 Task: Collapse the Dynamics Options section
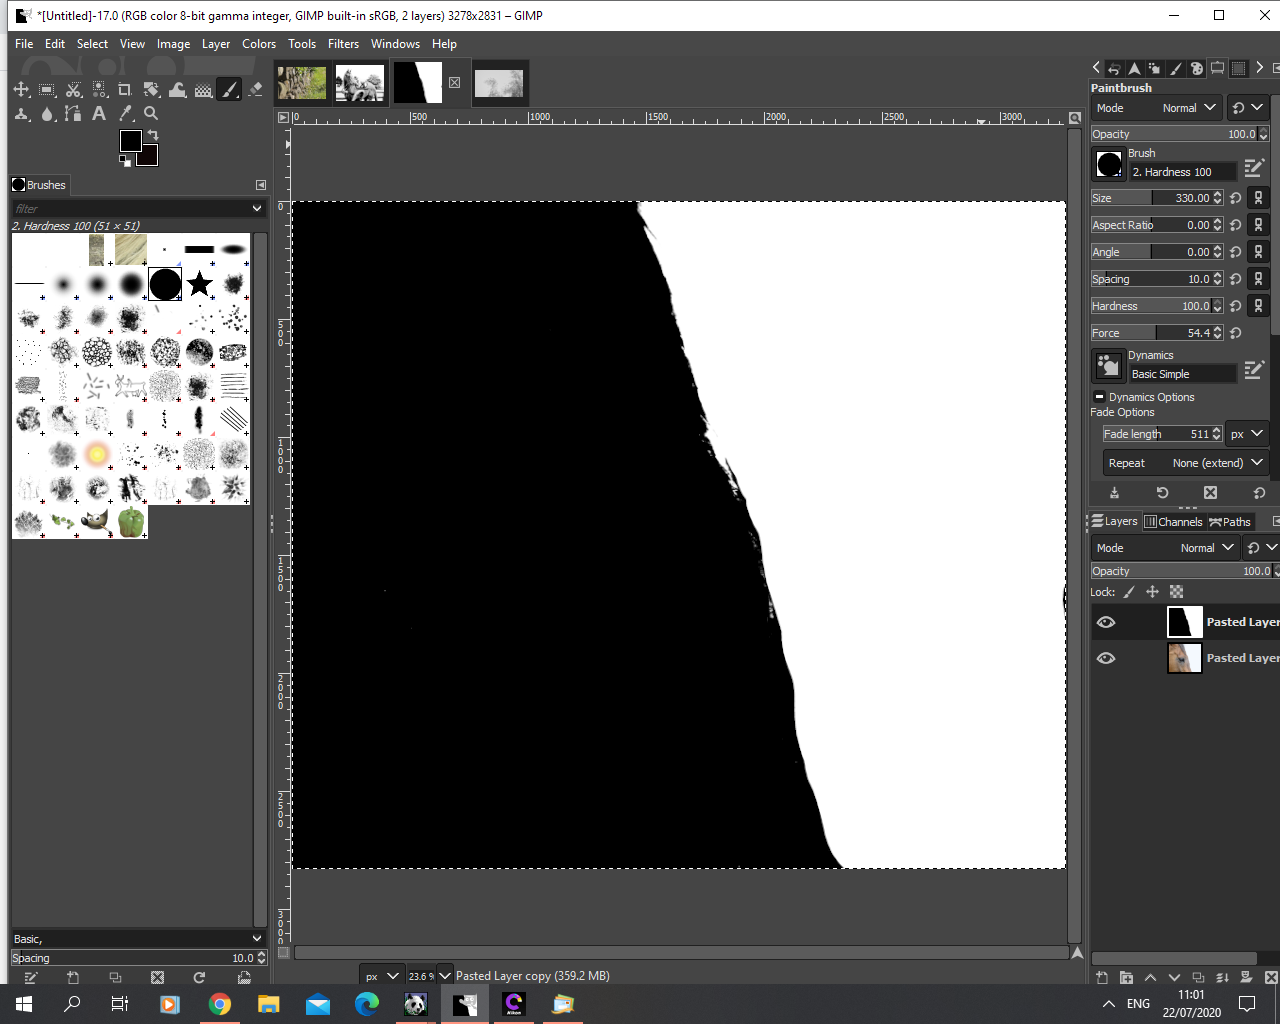(1099, 397)
